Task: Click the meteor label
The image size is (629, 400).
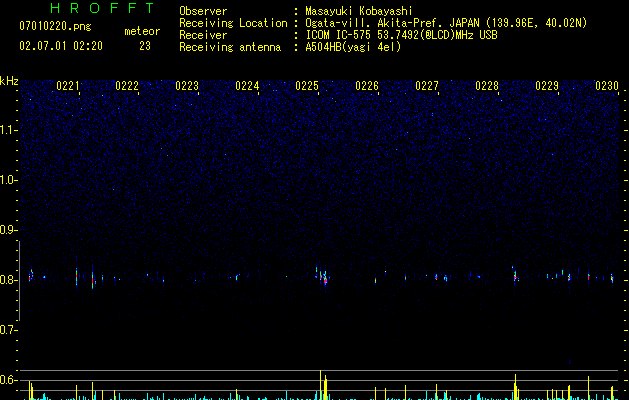Action: [142, 31]
